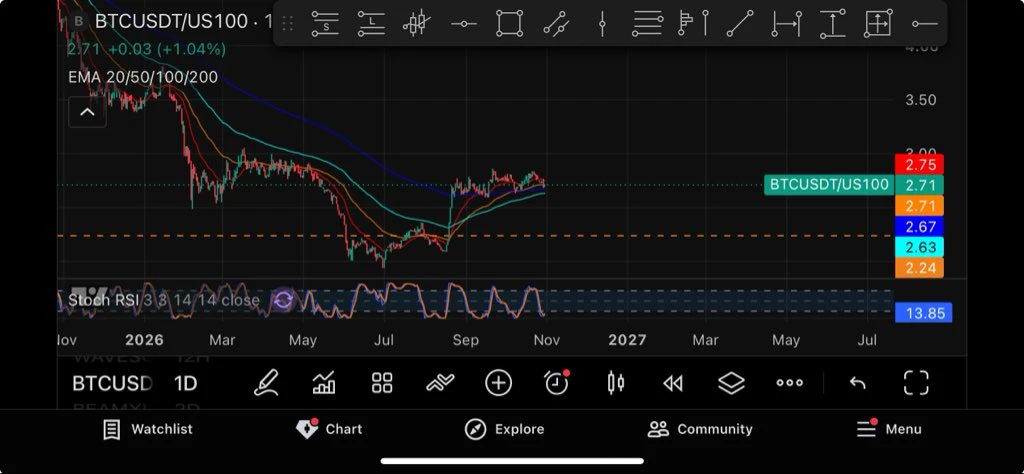
Task: Tap the BTCUSDT/US100 price axis label
Action: (x=829, y=185)
